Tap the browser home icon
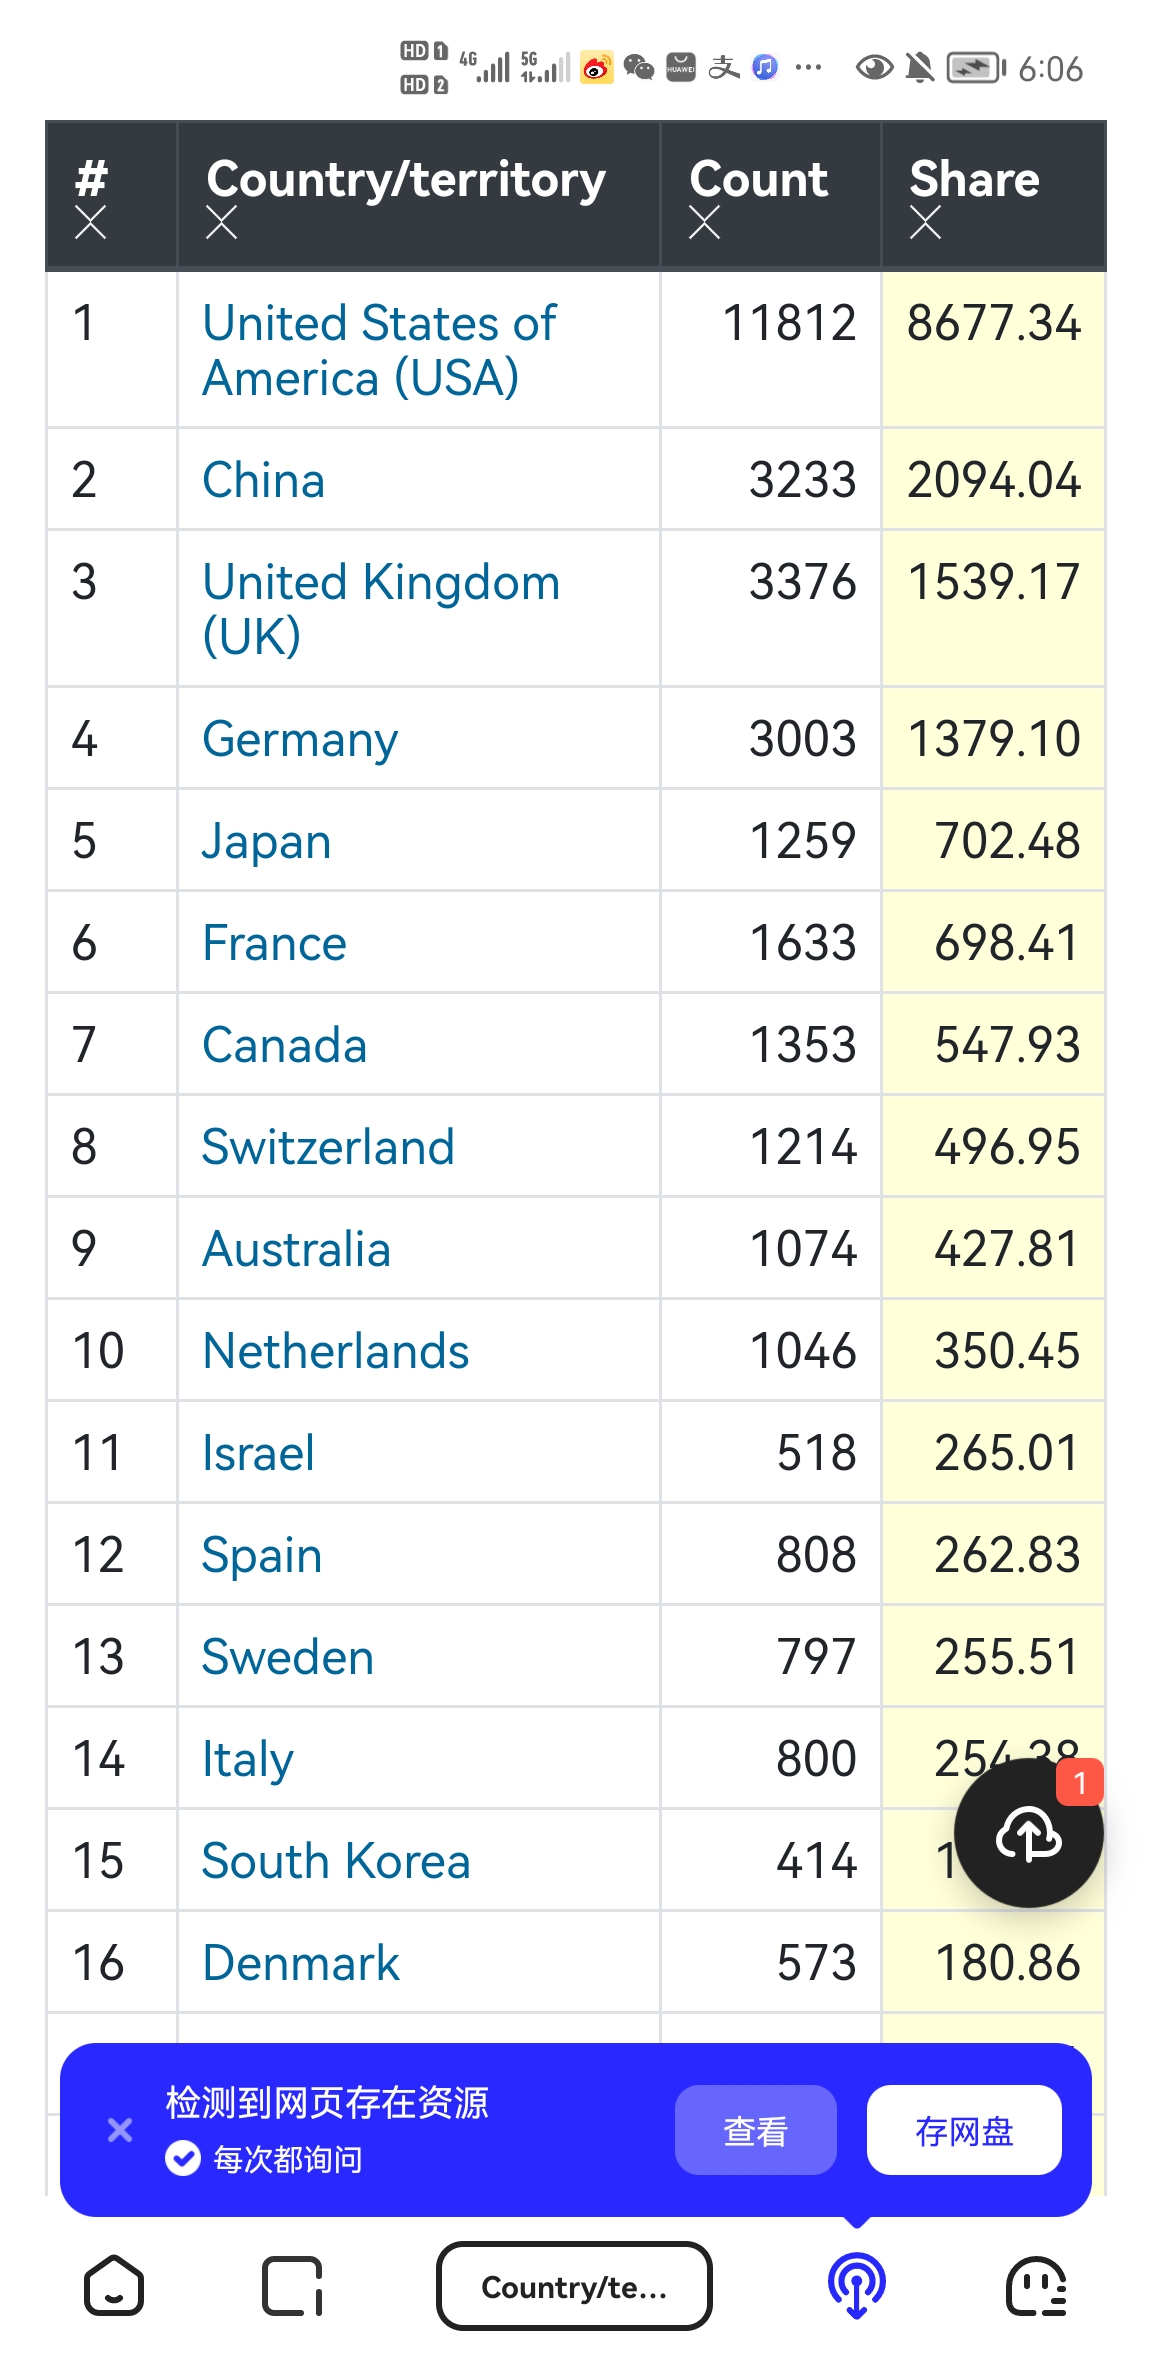Screen dimensions: 1152x2376 (x=114, y=2286)
